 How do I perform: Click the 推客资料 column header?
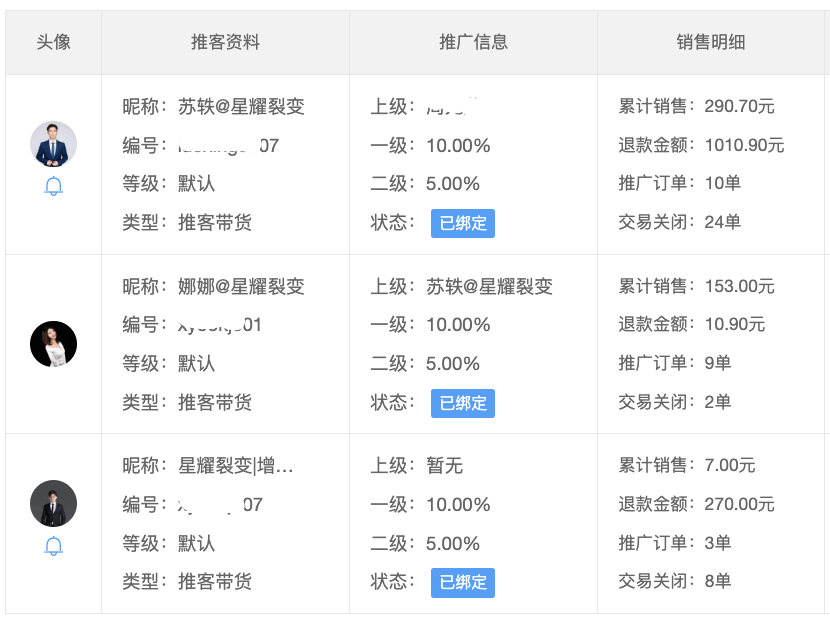coord(226,42)
